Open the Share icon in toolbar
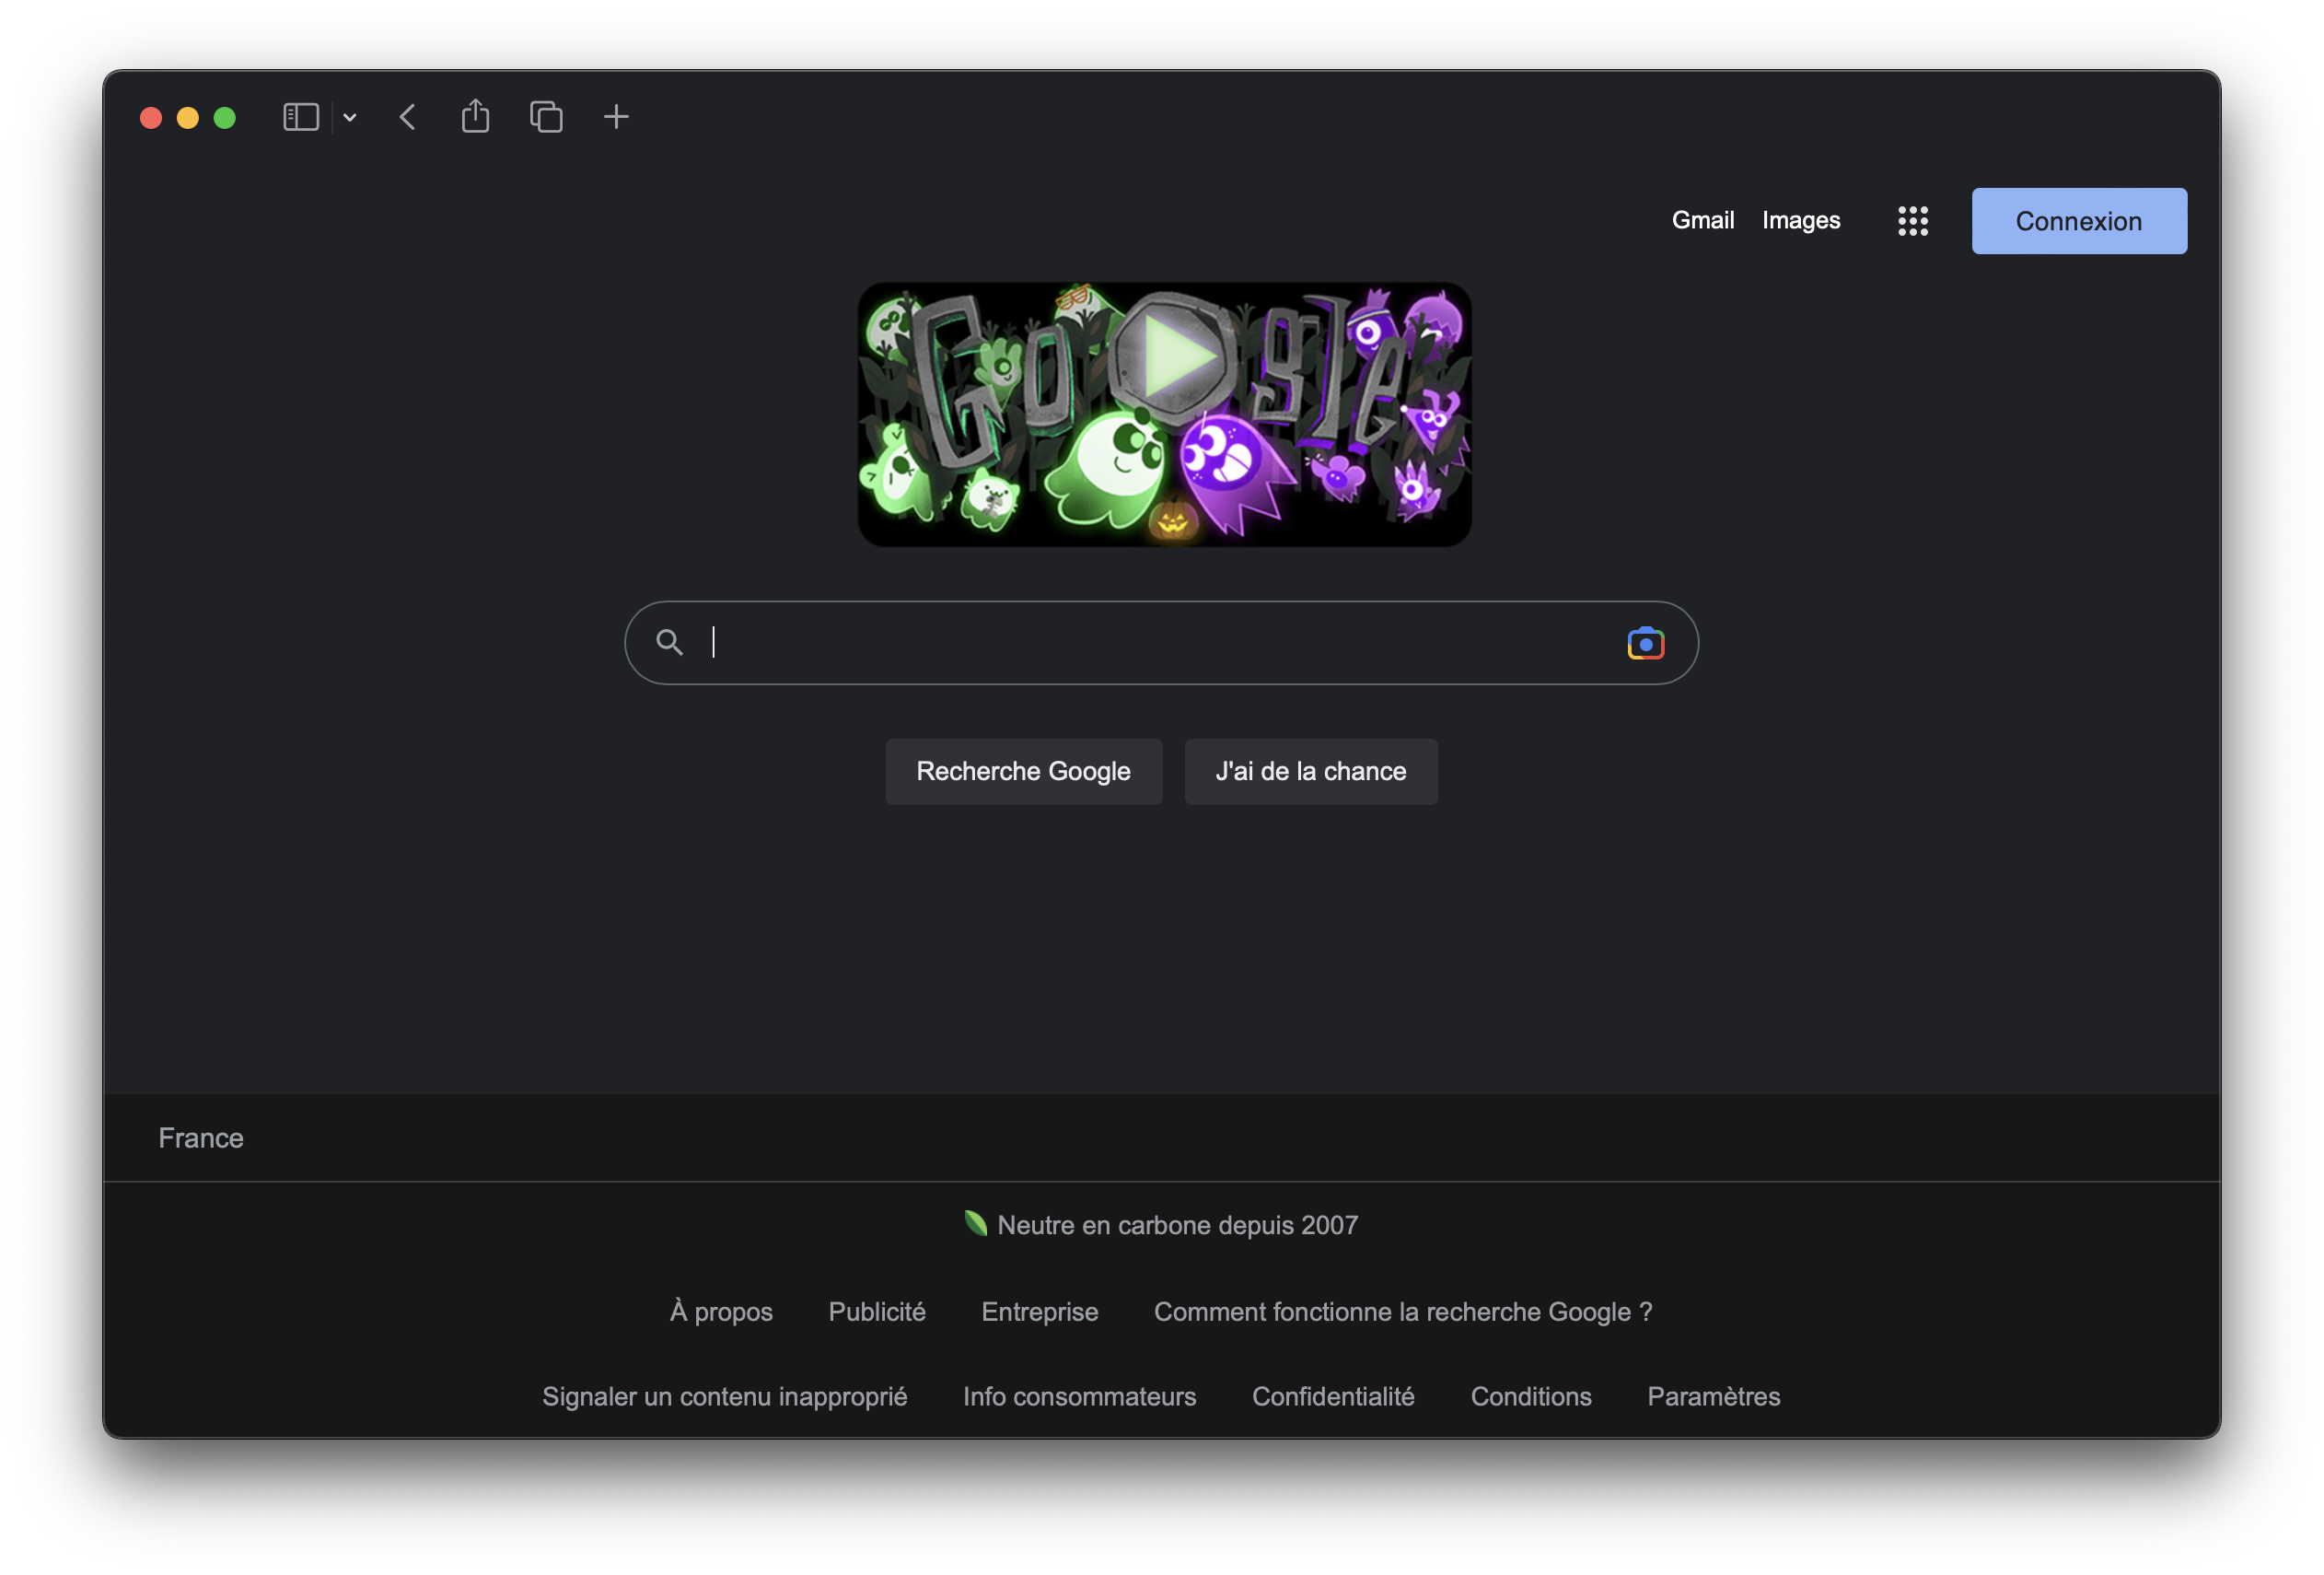2324x1575 pixels. (475, 117)
